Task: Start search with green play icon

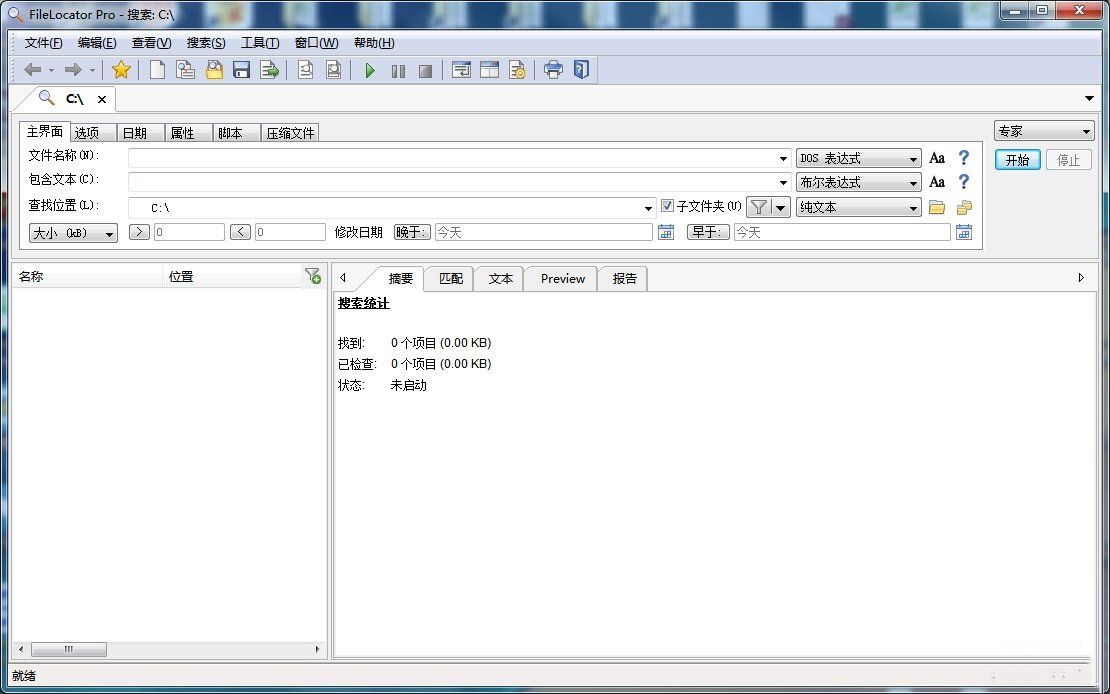Action: click(x=370, y=70)
